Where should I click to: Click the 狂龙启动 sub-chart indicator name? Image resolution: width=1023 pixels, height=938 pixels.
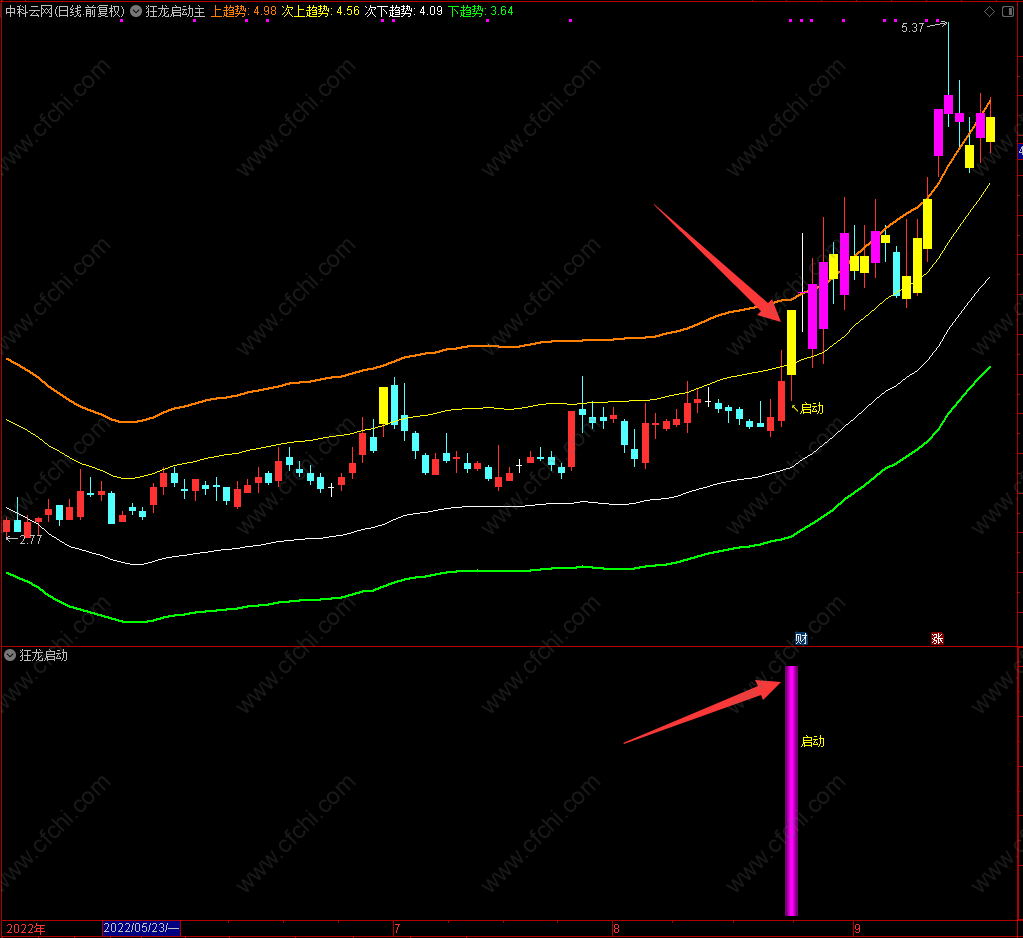tap(43, 655)
